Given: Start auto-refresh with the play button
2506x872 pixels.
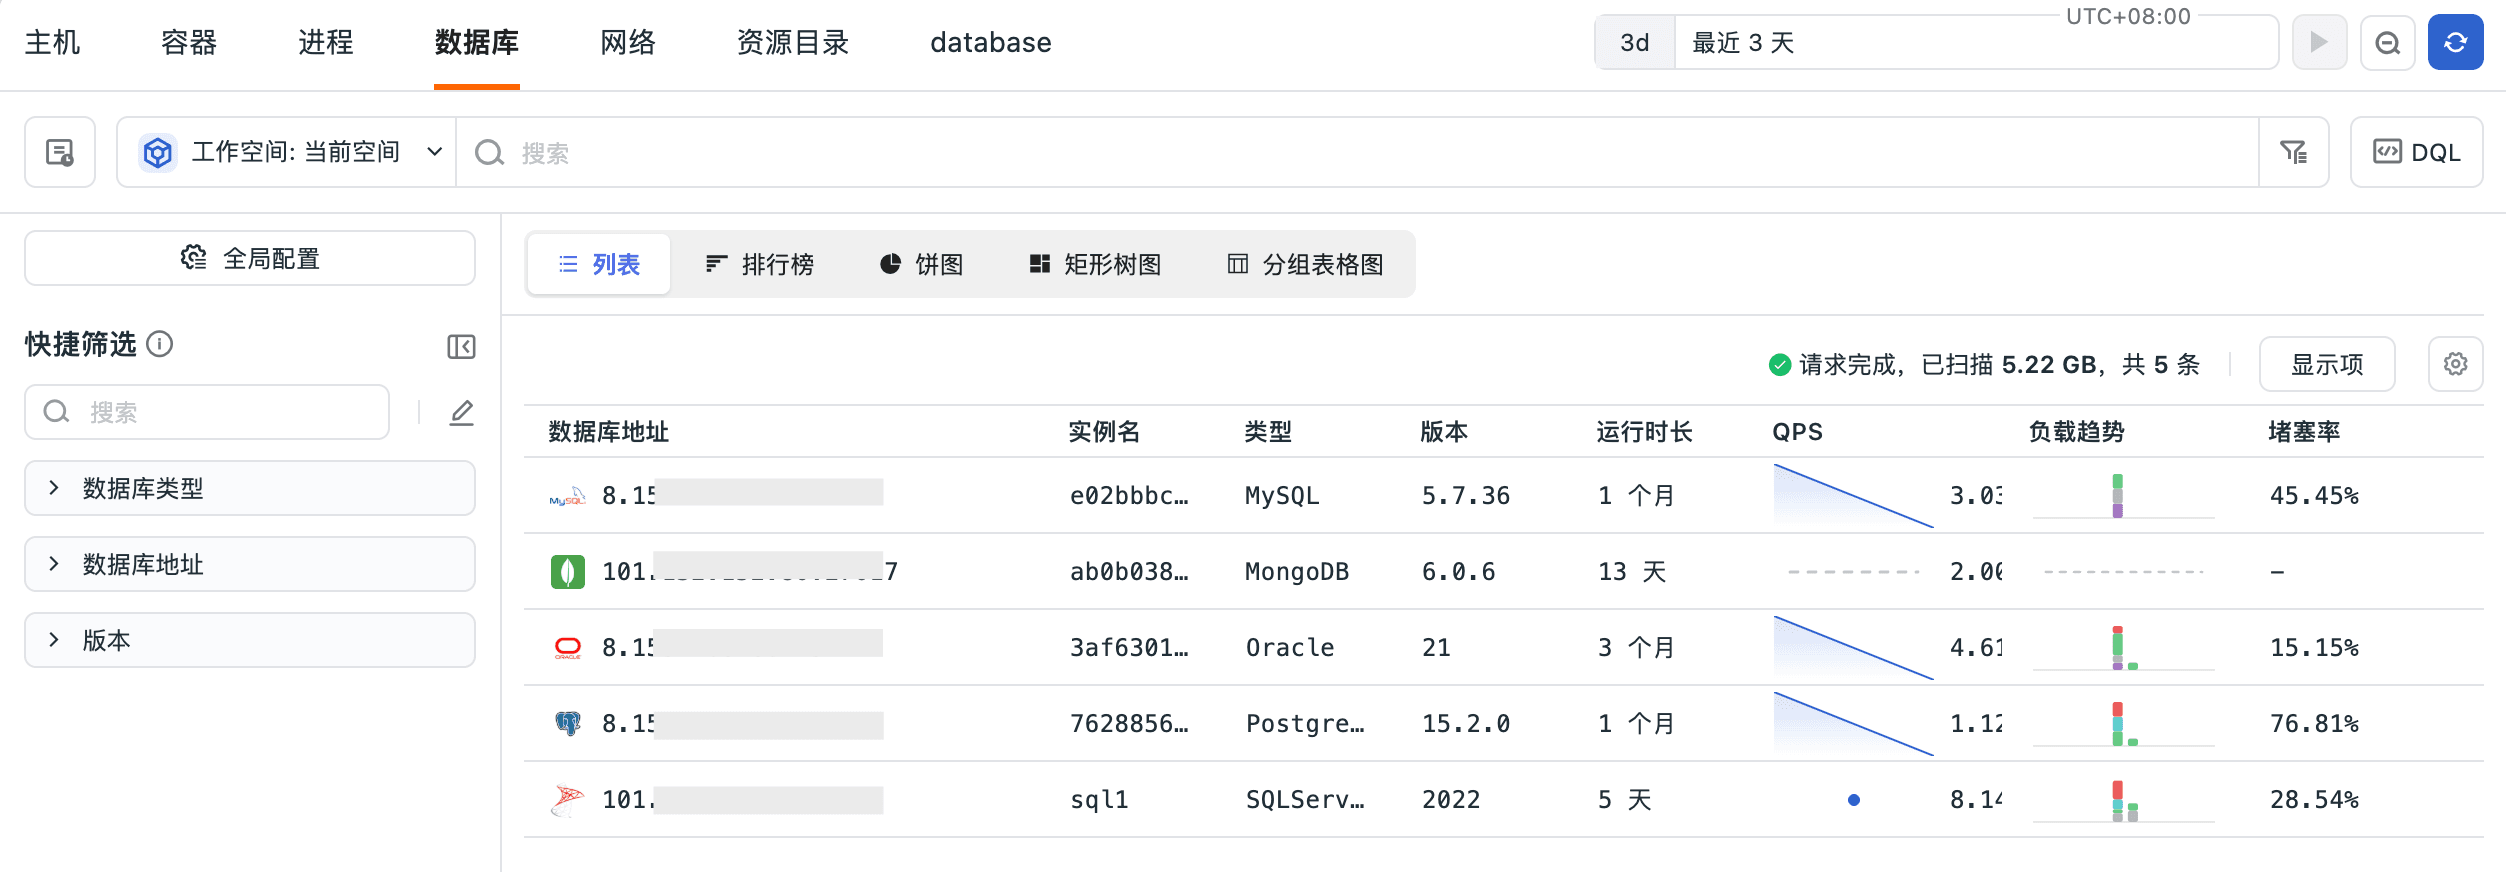Looking at the screenshot, I should point(2319,42).
